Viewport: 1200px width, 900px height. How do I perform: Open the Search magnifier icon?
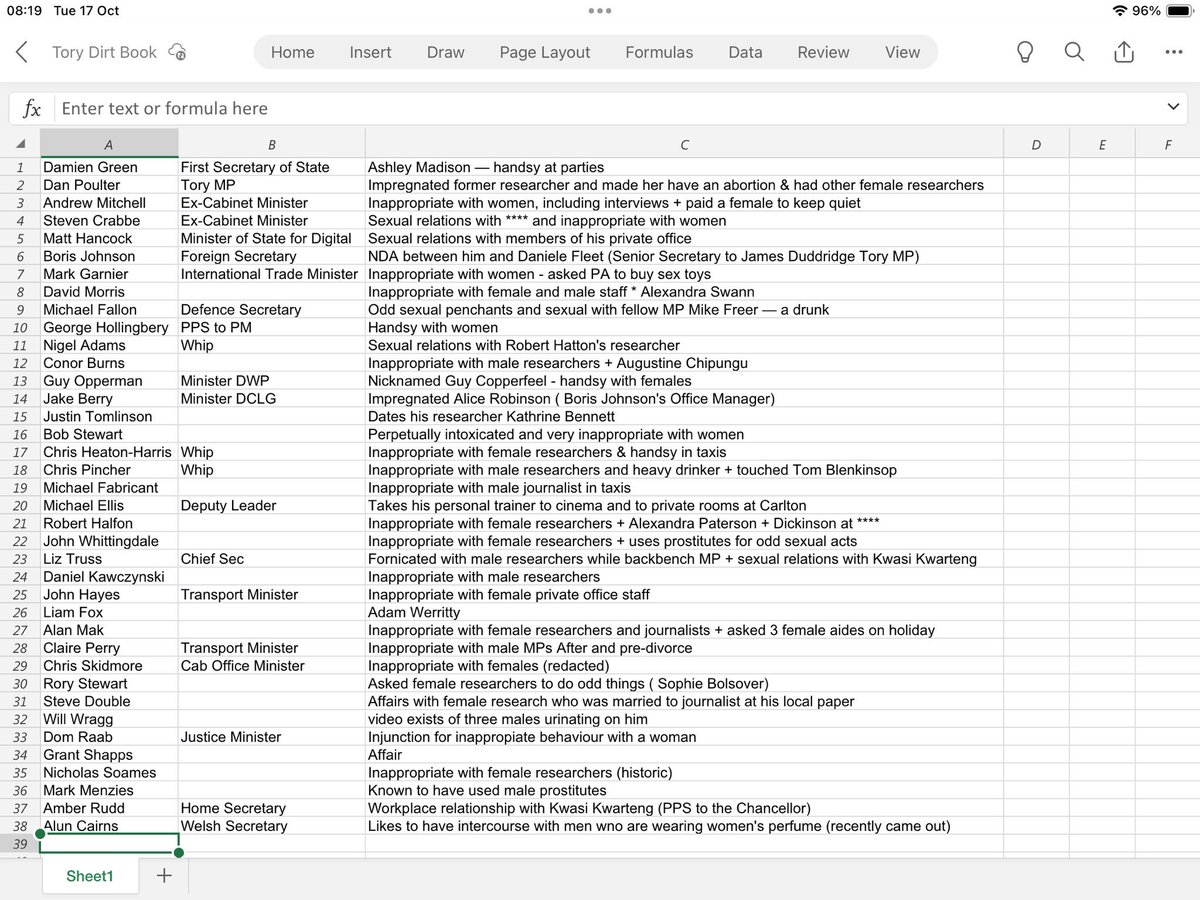pos(1074,51)
